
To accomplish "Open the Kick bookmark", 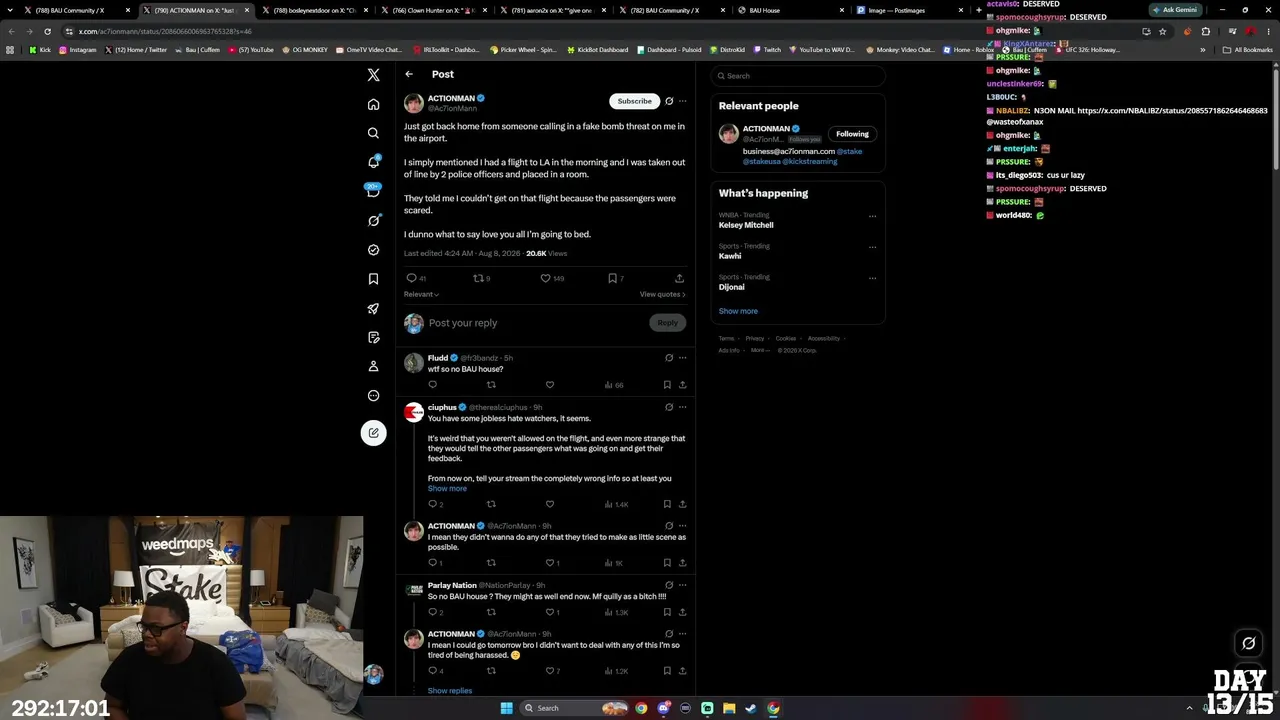I will point(40,50).
